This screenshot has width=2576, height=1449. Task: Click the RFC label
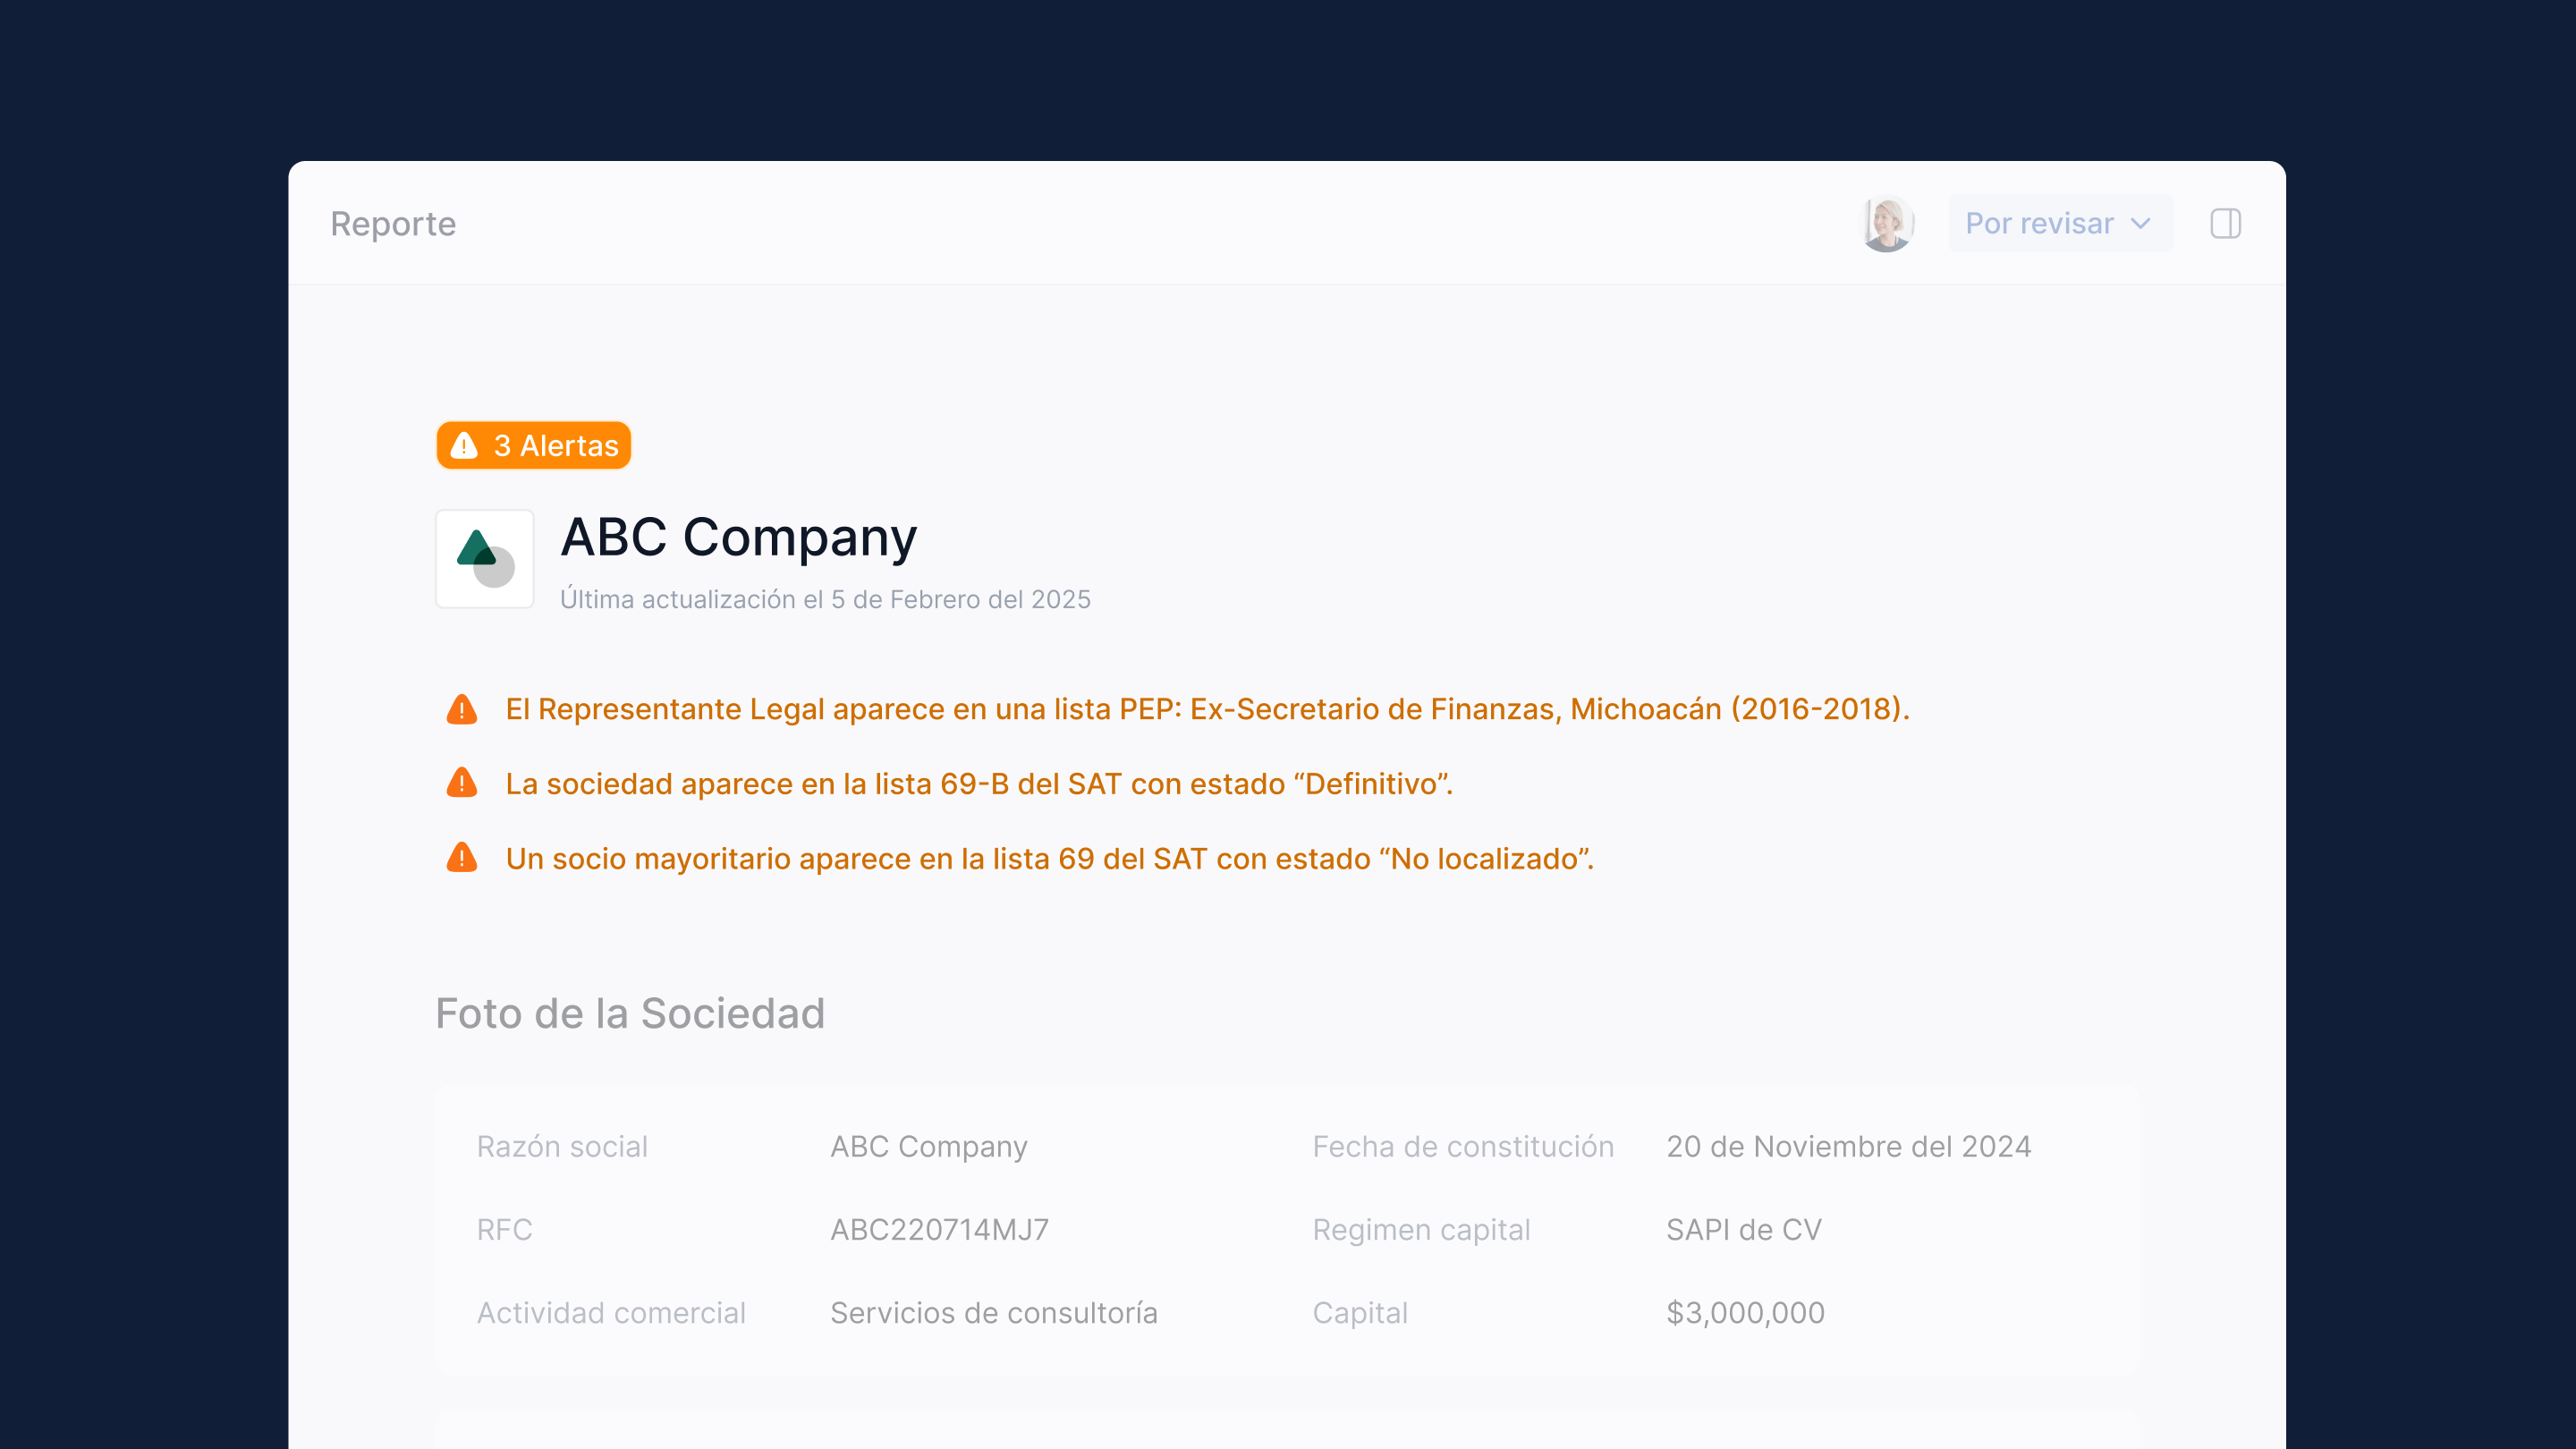[x=504, y=1230]
